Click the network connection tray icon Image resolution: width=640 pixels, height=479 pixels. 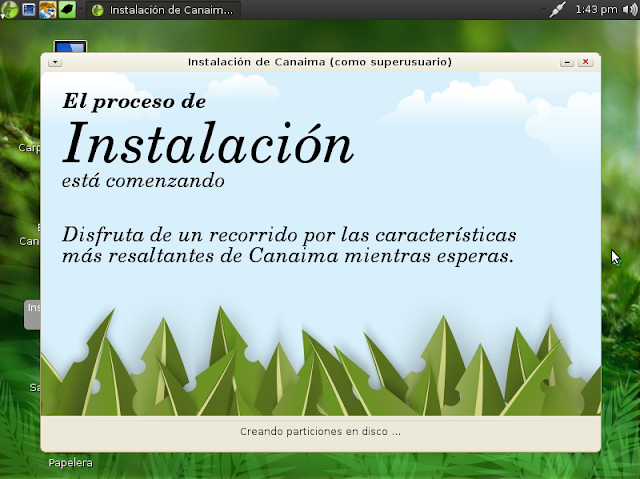(x=557, y=9)
